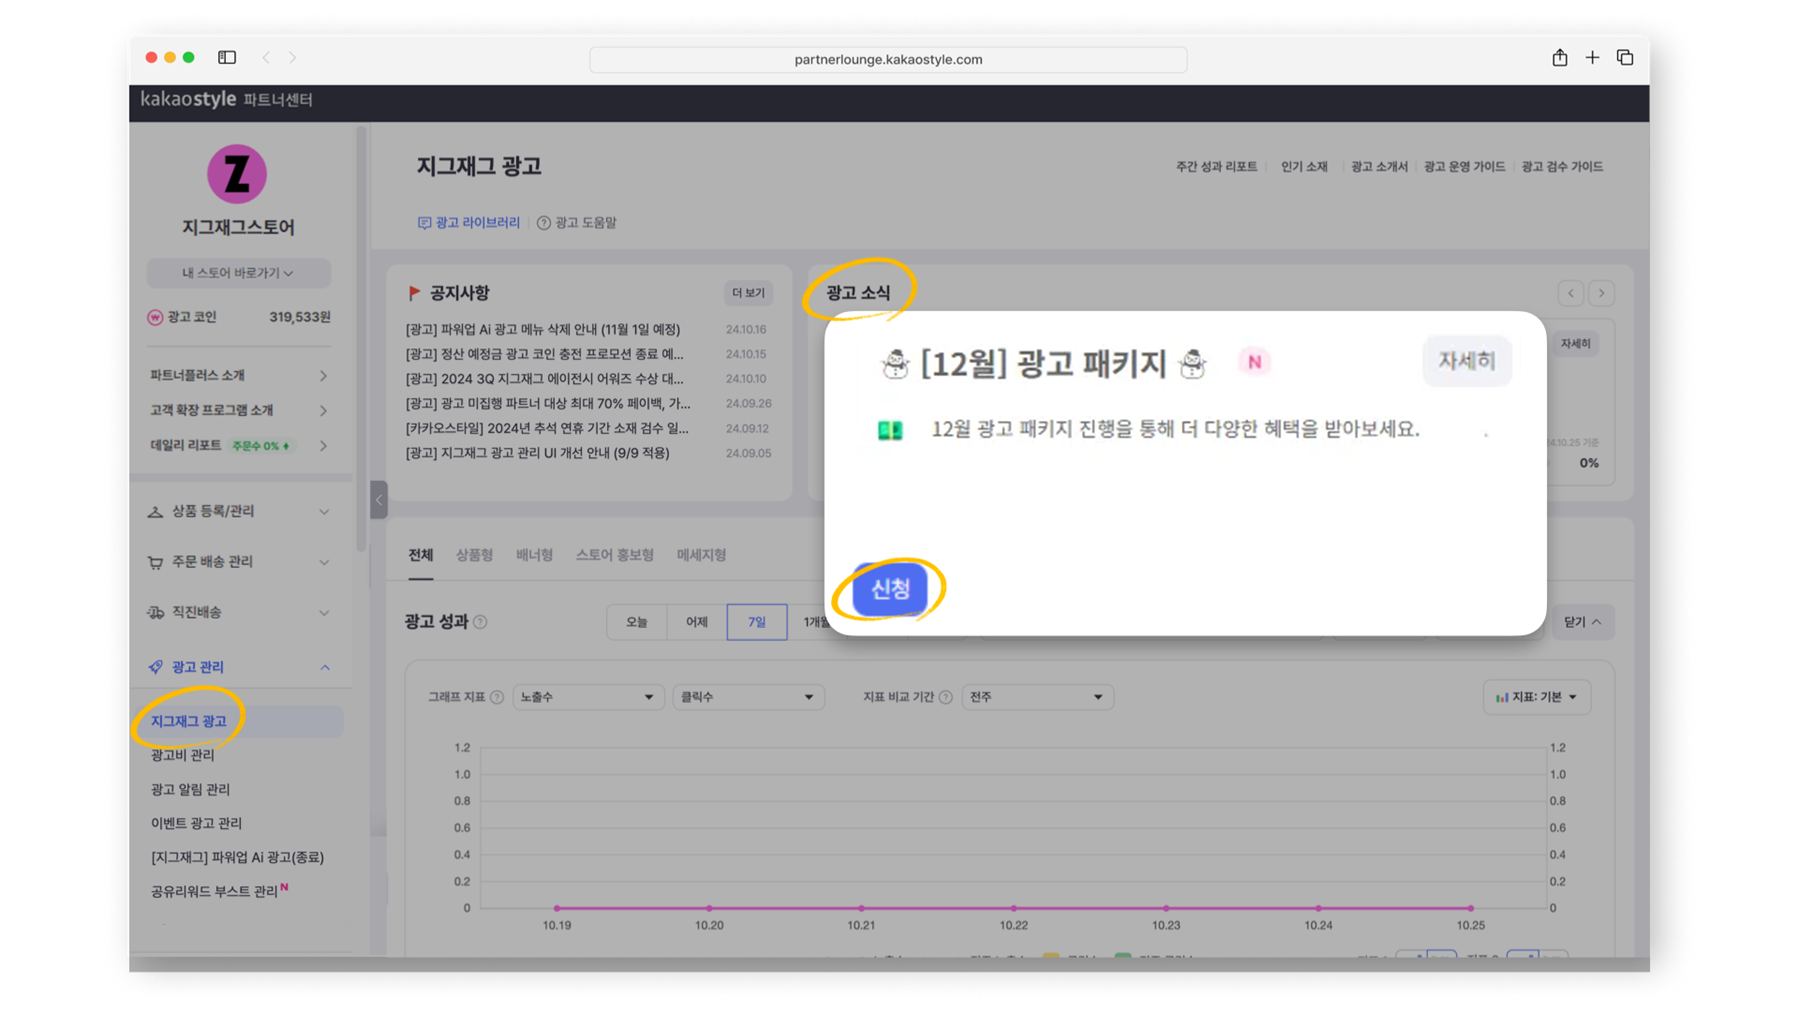1799x1012 pixels.
Task: Click the 광고 성과 help icon
Action: coord(481,622)
